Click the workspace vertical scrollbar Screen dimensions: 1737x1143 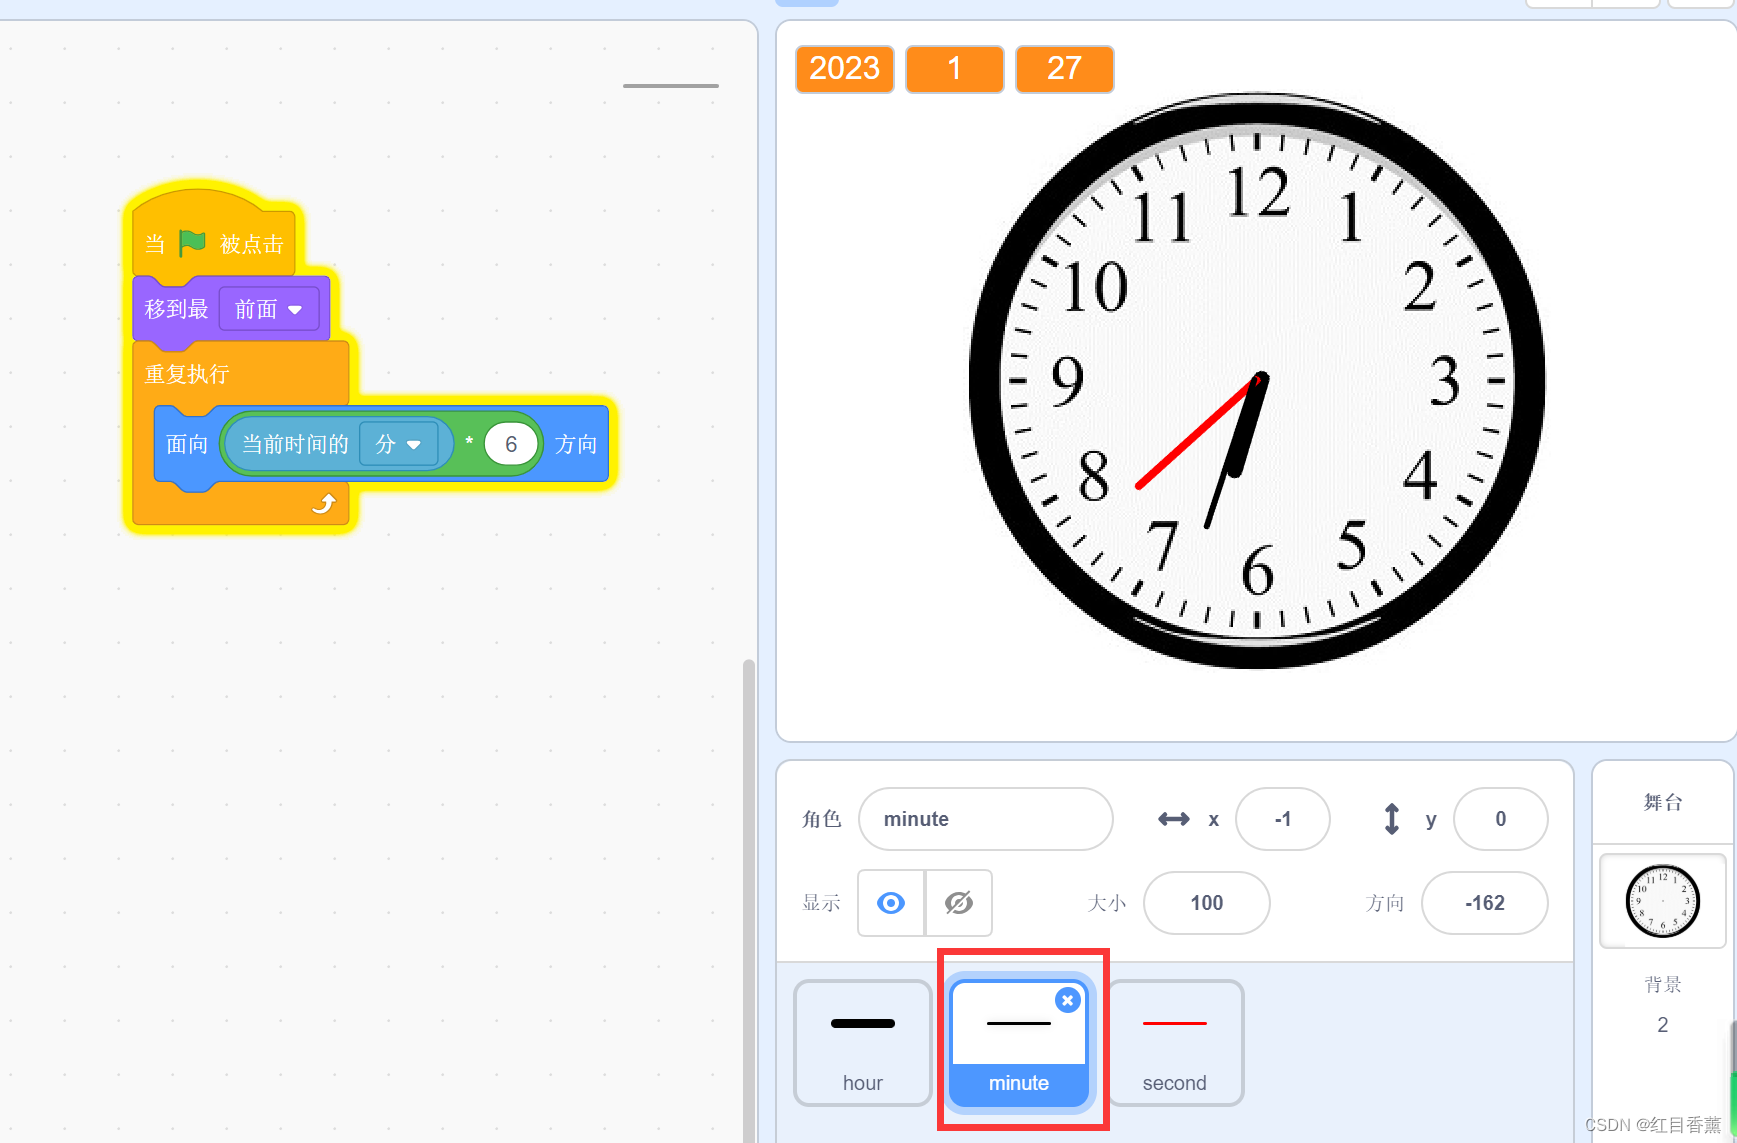[x=748, y=900]
